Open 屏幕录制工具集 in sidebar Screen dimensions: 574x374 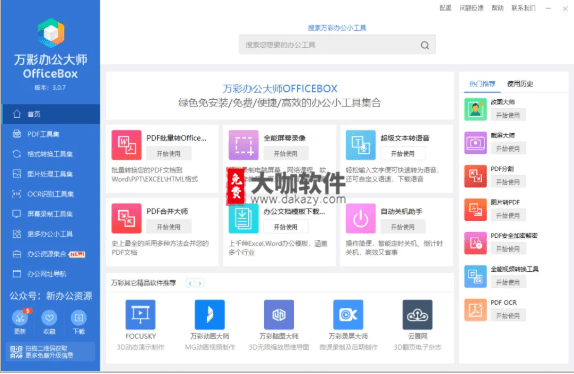point(50,214)
